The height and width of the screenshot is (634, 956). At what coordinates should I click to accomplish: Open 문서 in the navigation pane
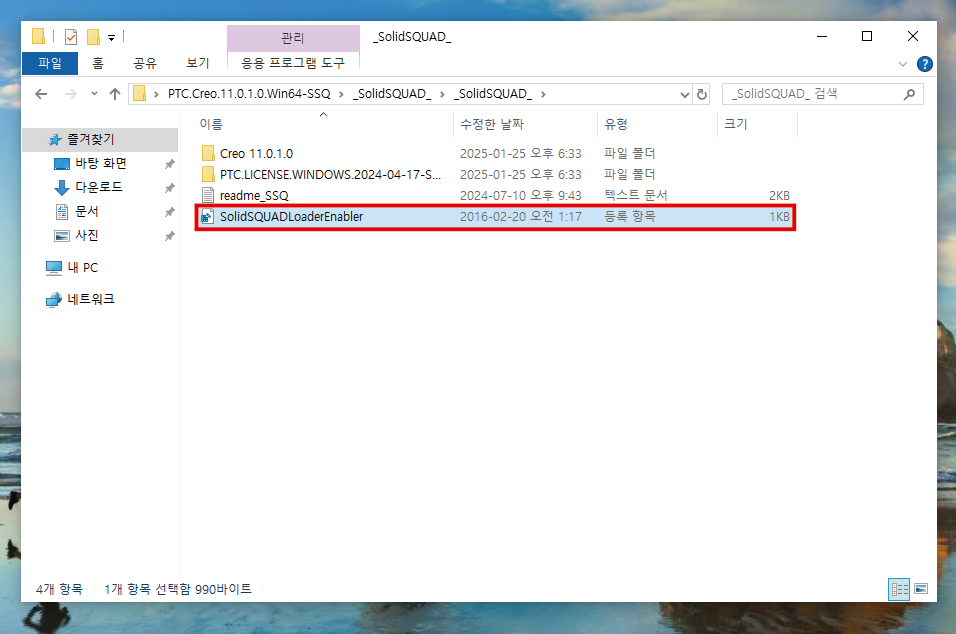87,212
